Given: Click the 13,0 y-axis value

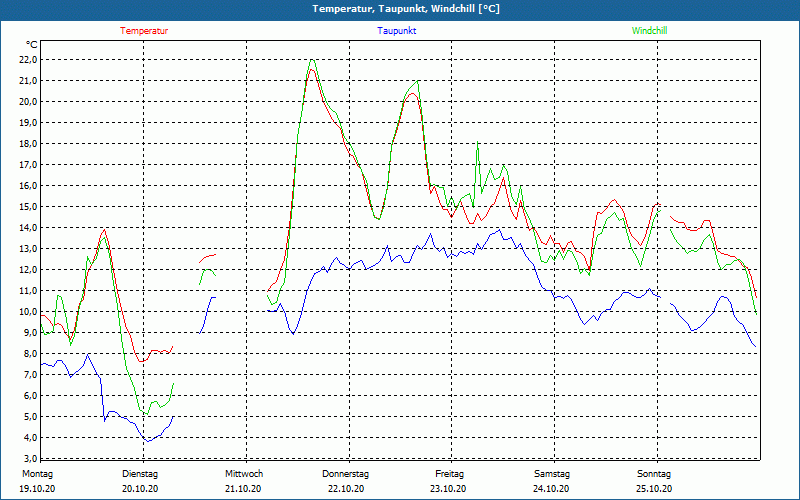Looking at the screenshot, I should (29, 248).
